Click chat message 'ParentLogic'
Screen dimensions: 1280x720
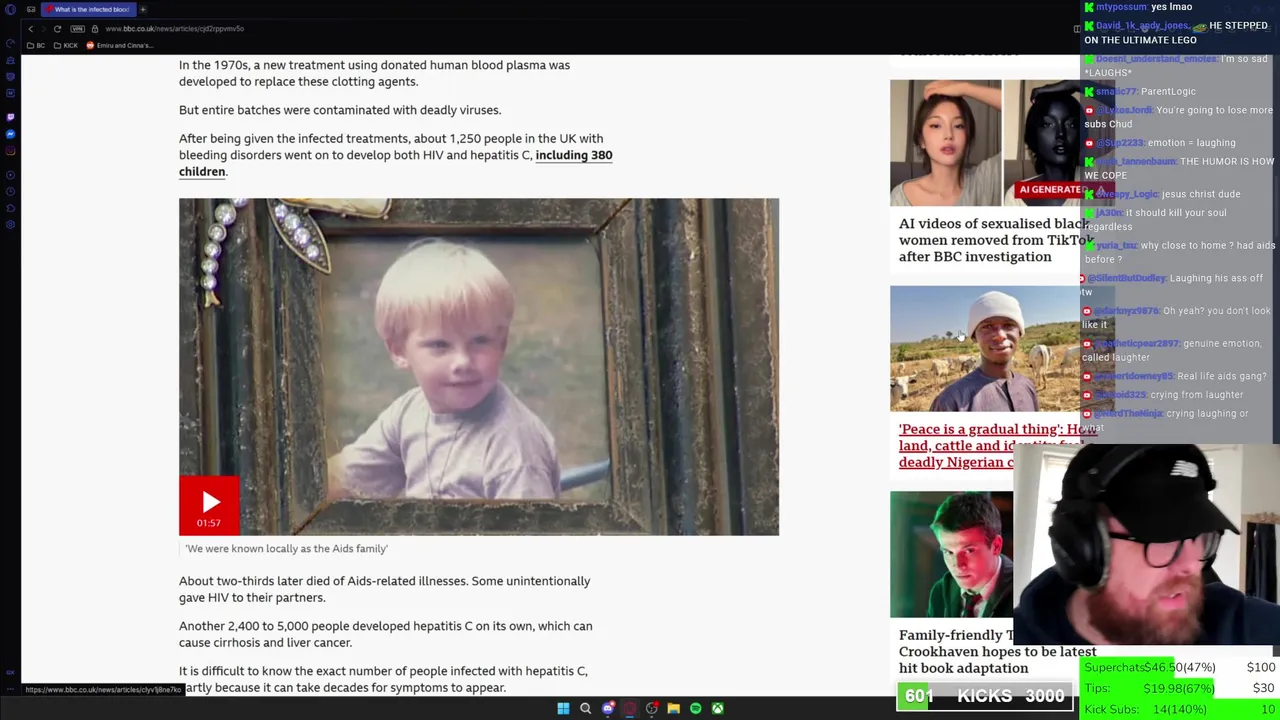click(x=1168, y=91)
